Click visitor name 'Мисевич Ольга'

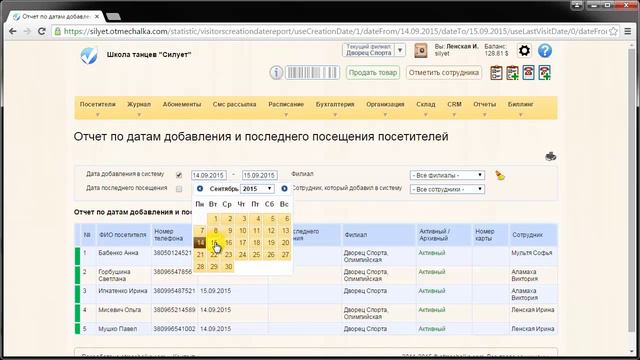[x=120, y=310]
